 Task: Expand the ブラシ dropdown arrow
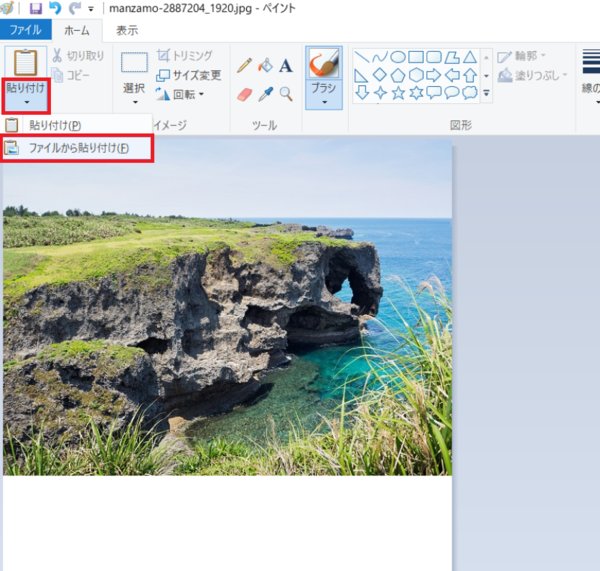point(324,102)
